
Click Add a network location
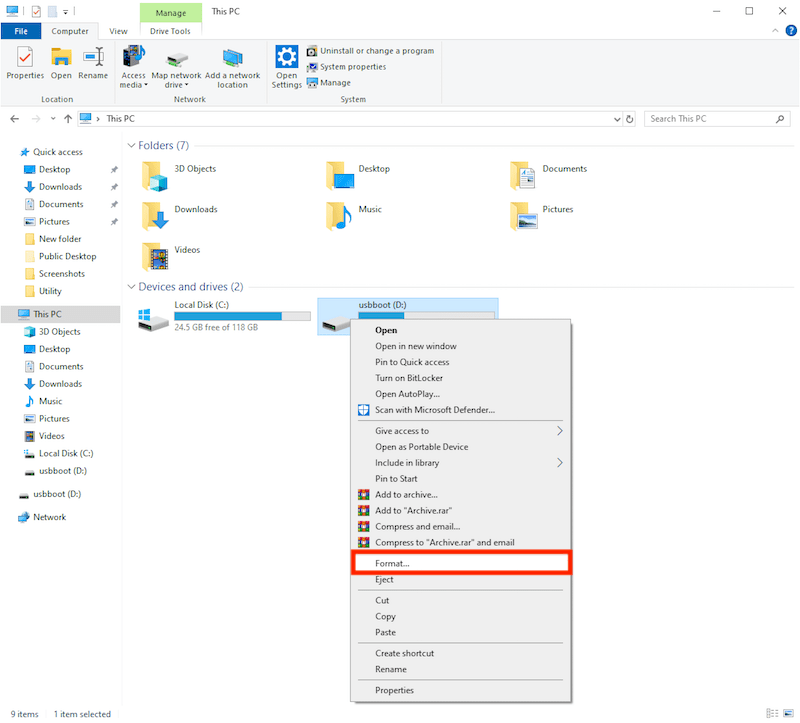click(233, 66)
